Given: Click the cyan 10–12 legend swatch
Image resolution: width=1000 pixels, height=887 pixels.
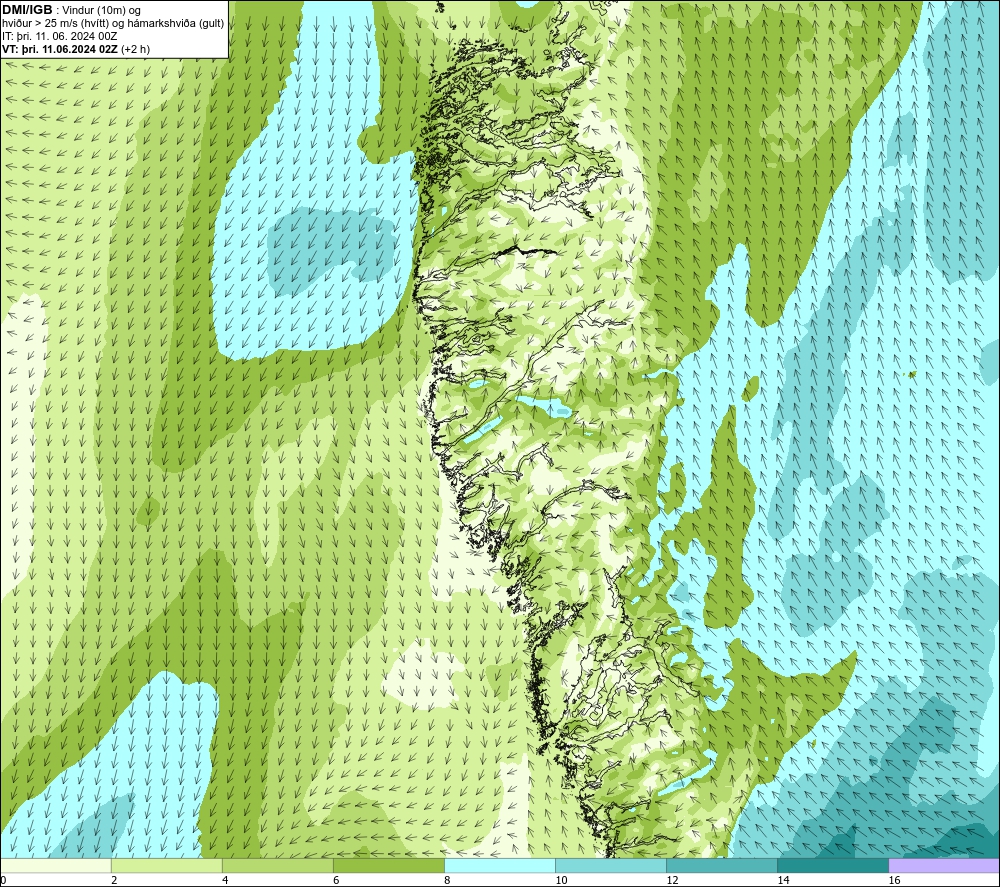Looking at the screenshot, I should [611, 865].
